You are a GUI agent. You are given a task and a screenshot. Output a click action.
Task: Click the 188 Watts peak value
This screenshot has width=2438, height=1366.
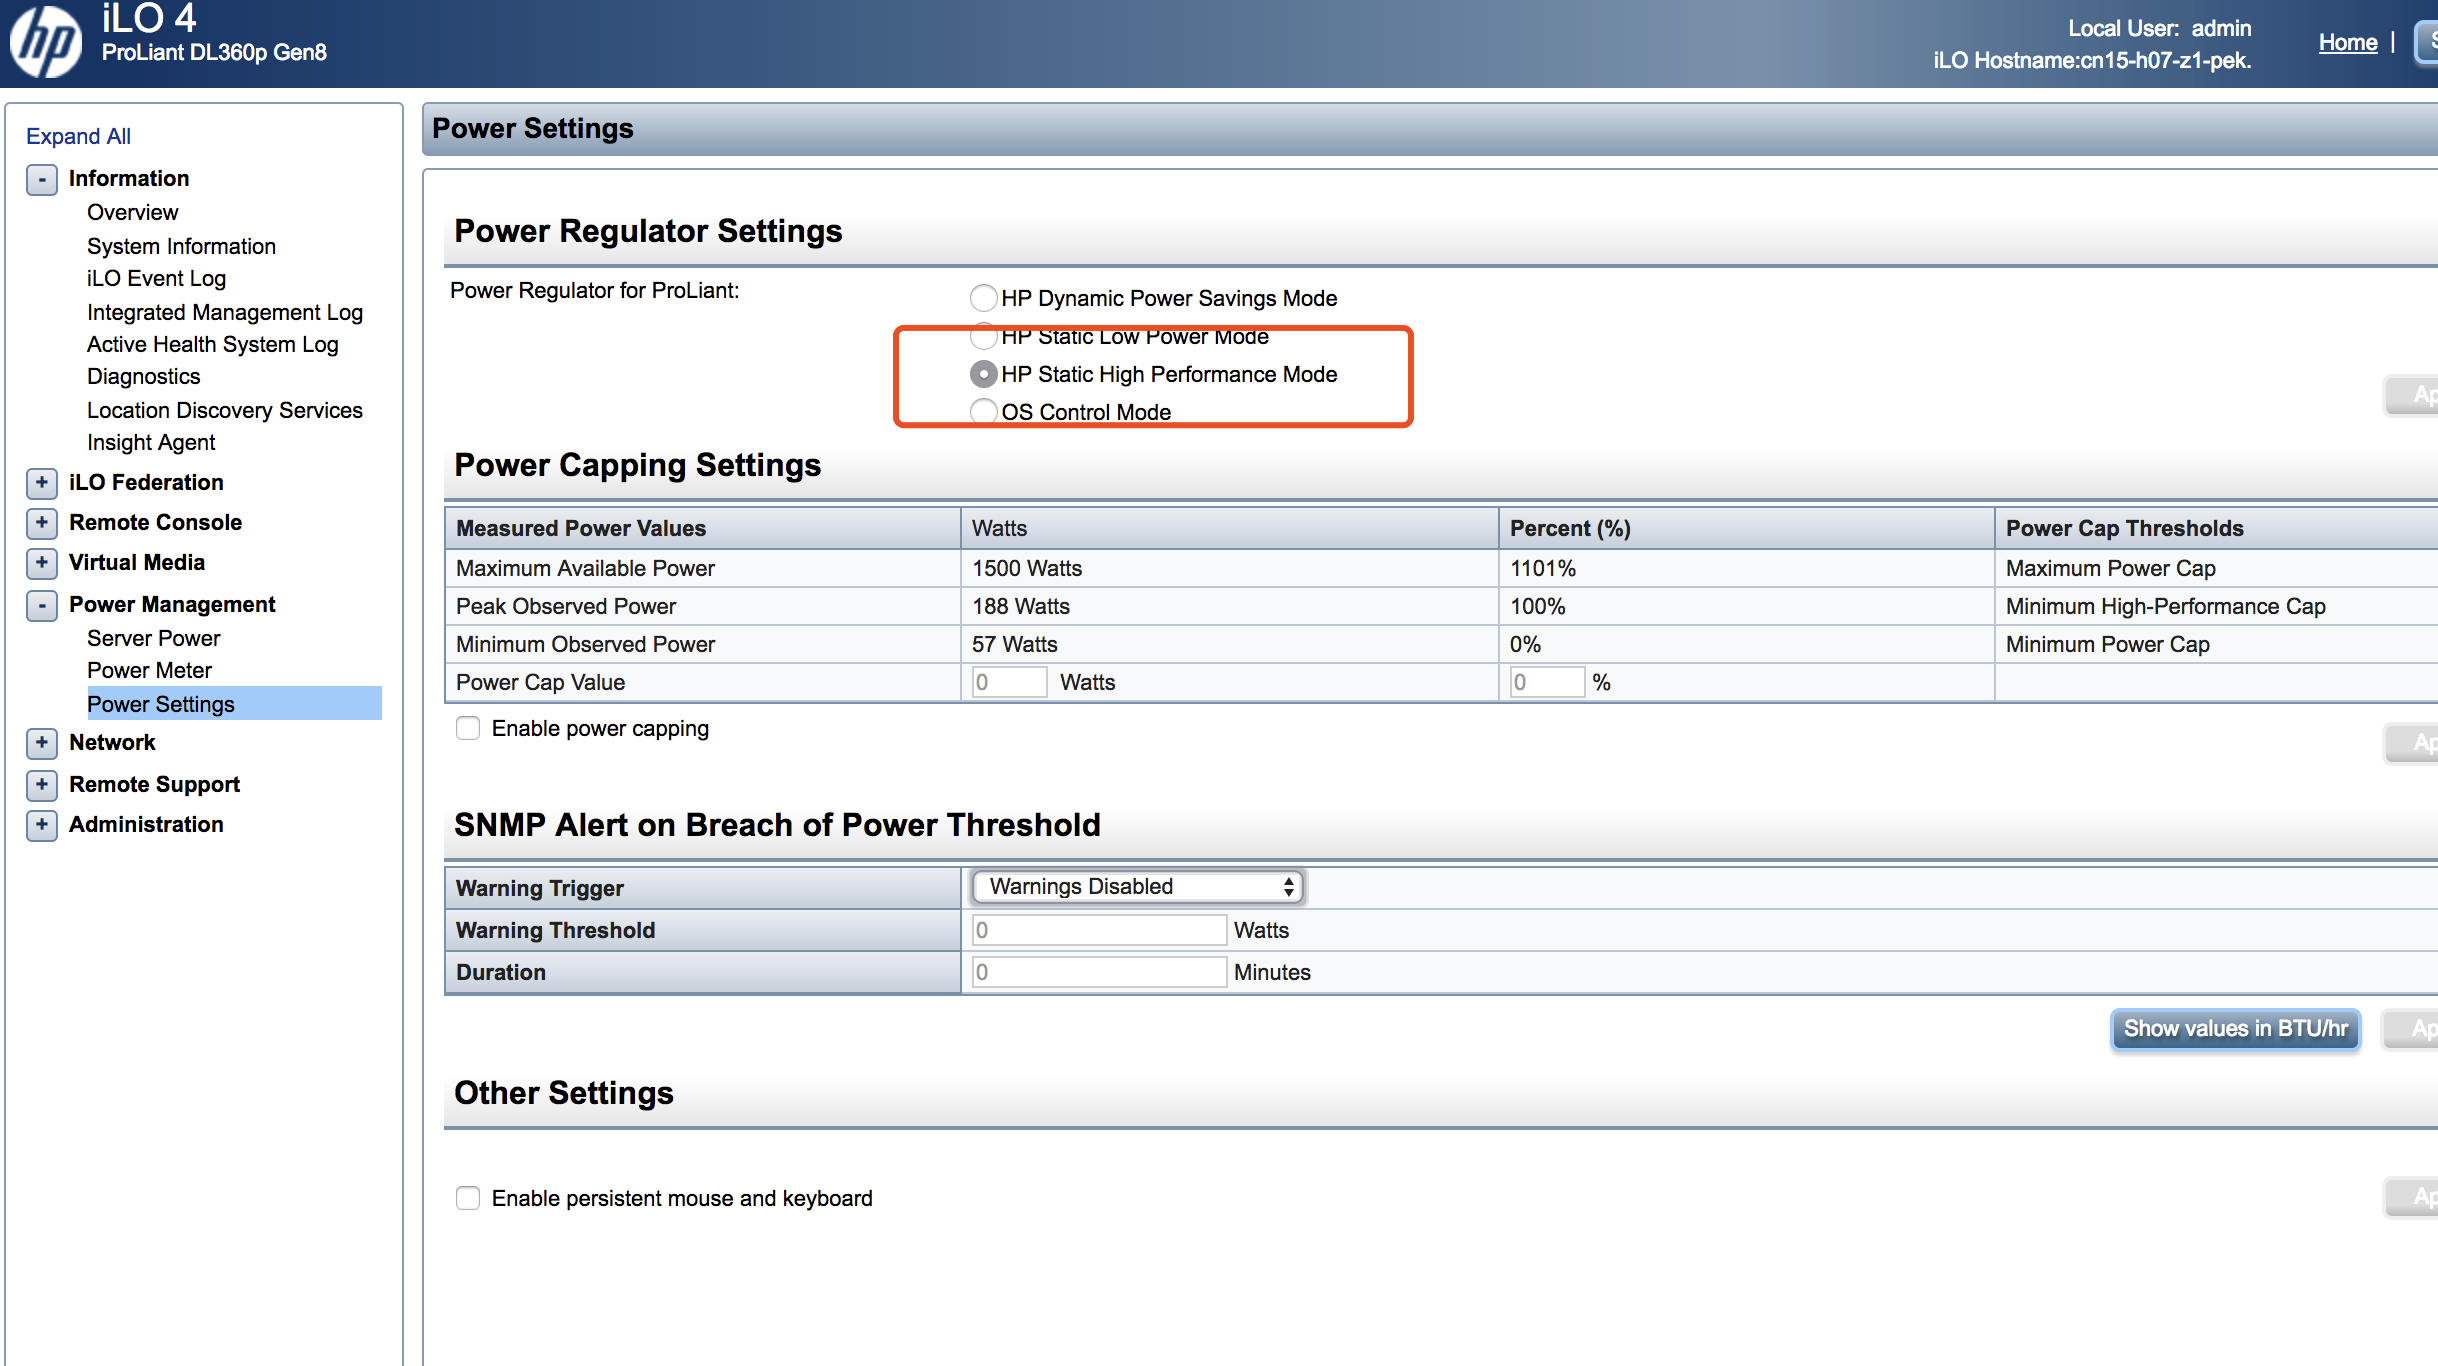click(x=1021, y=606)
